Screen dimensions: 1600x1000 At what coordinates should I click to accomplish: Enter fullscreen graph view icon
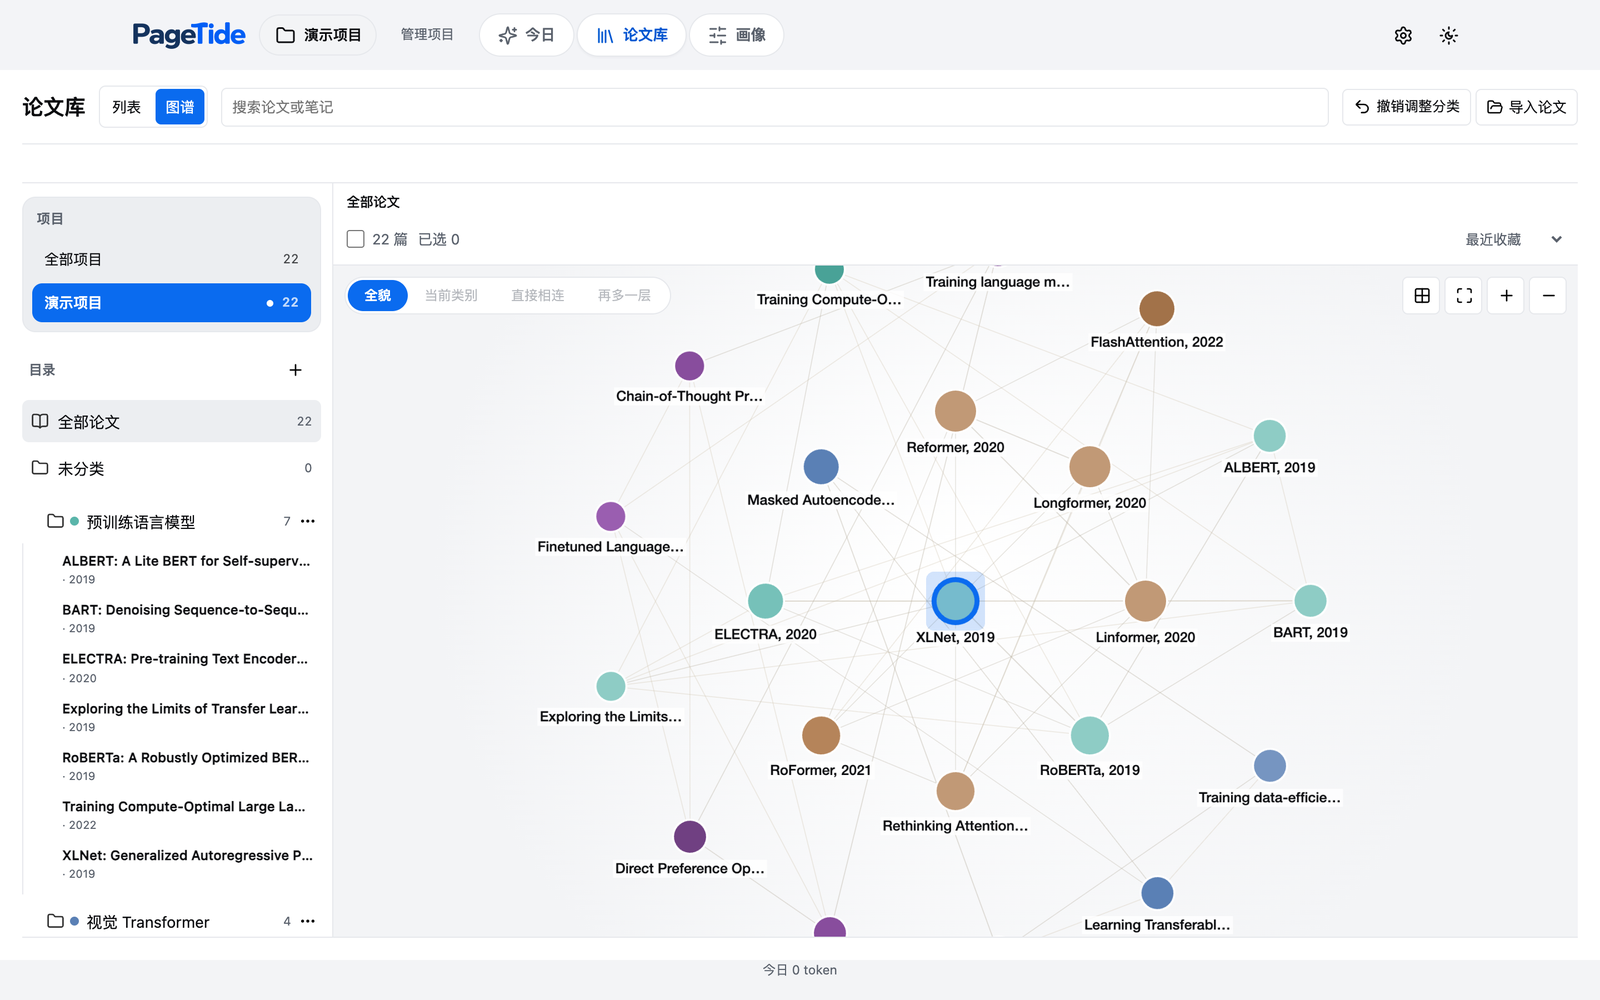(1464, 296)
